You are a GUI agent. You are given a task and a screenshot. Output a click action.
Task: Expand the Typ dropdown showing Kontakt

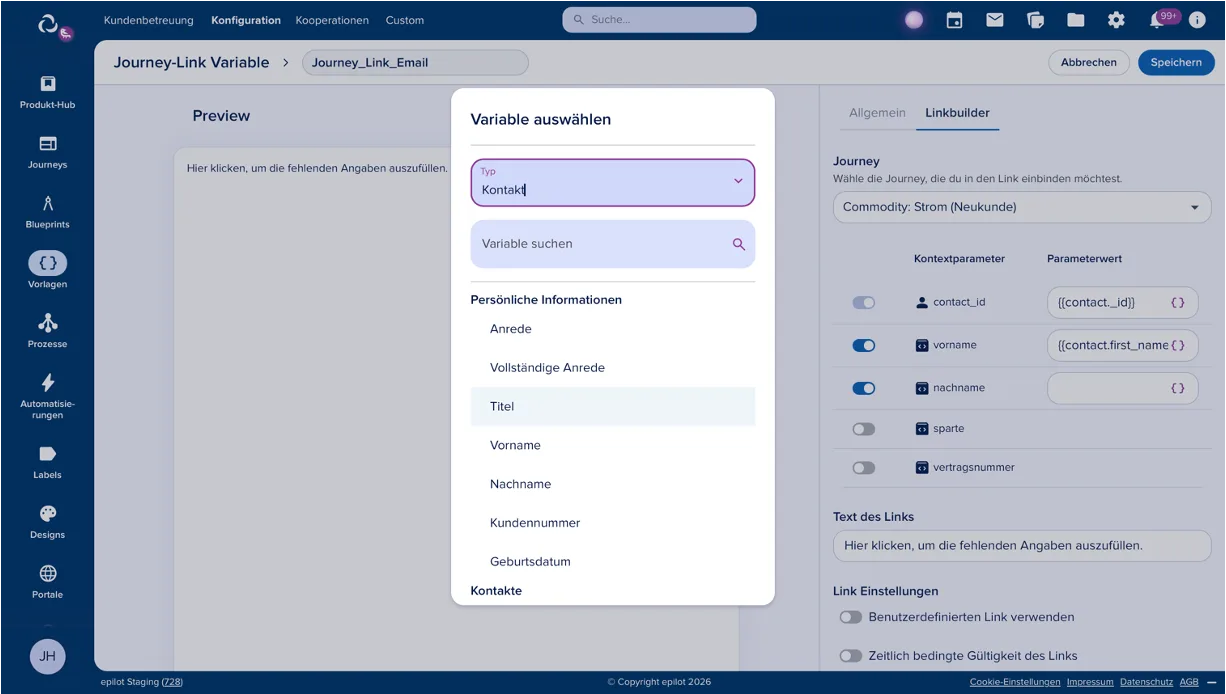pyautogui.click(x=613, y=183)
